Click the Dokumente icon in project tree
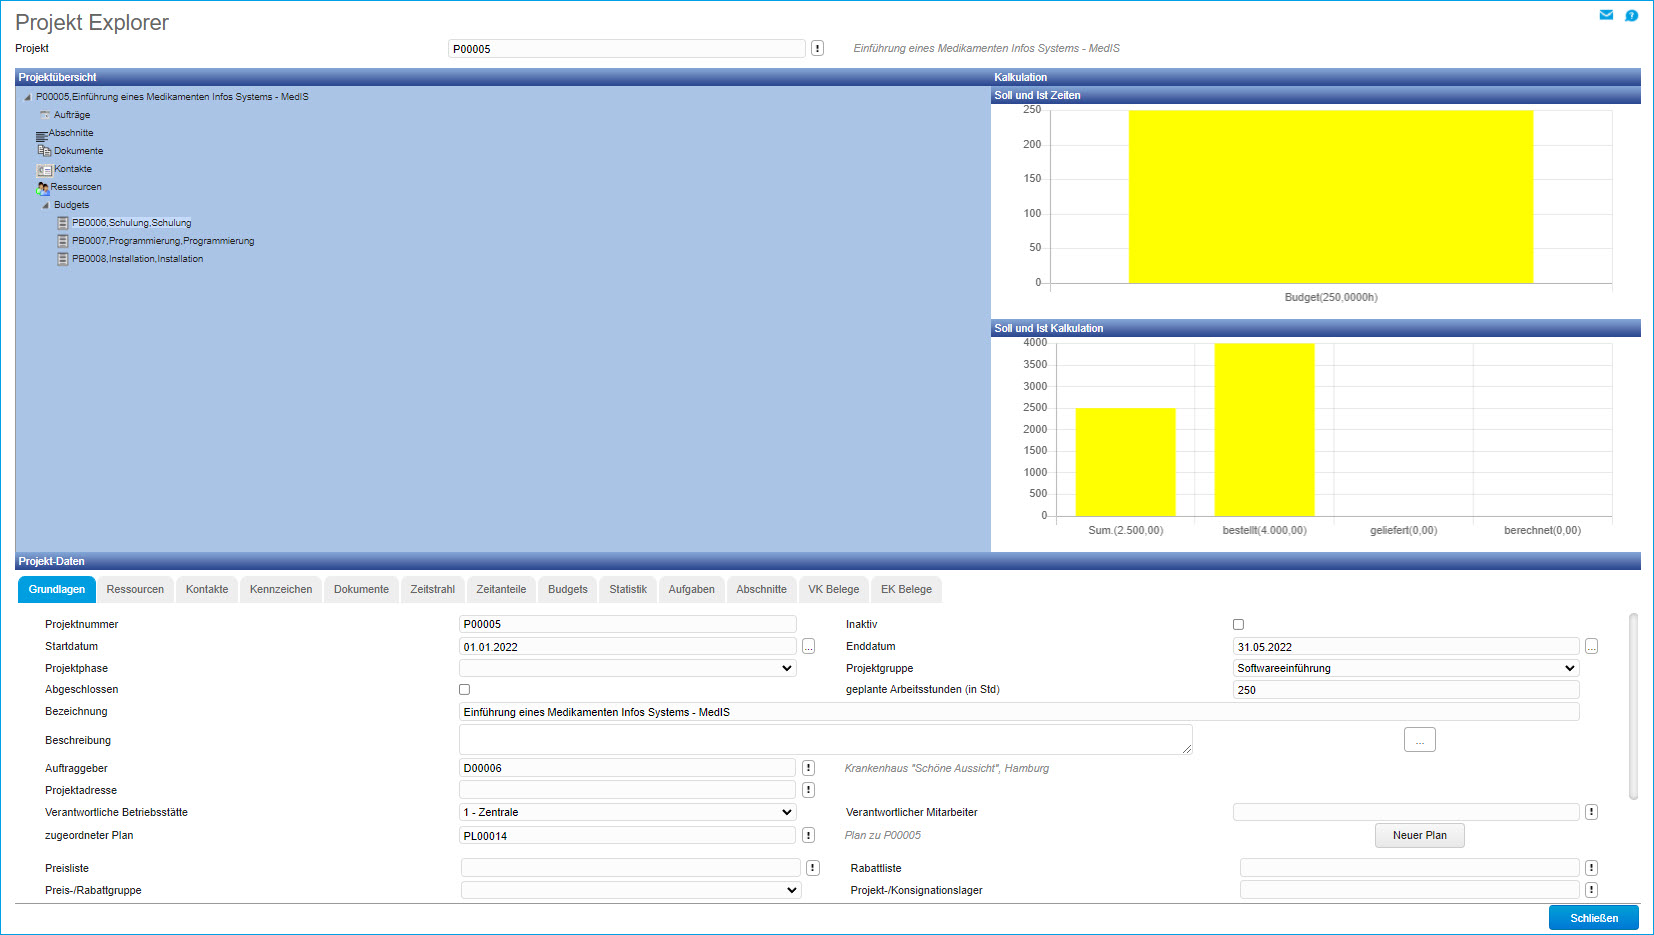Screen dimensions: 1654x935 tap(44, 151)
